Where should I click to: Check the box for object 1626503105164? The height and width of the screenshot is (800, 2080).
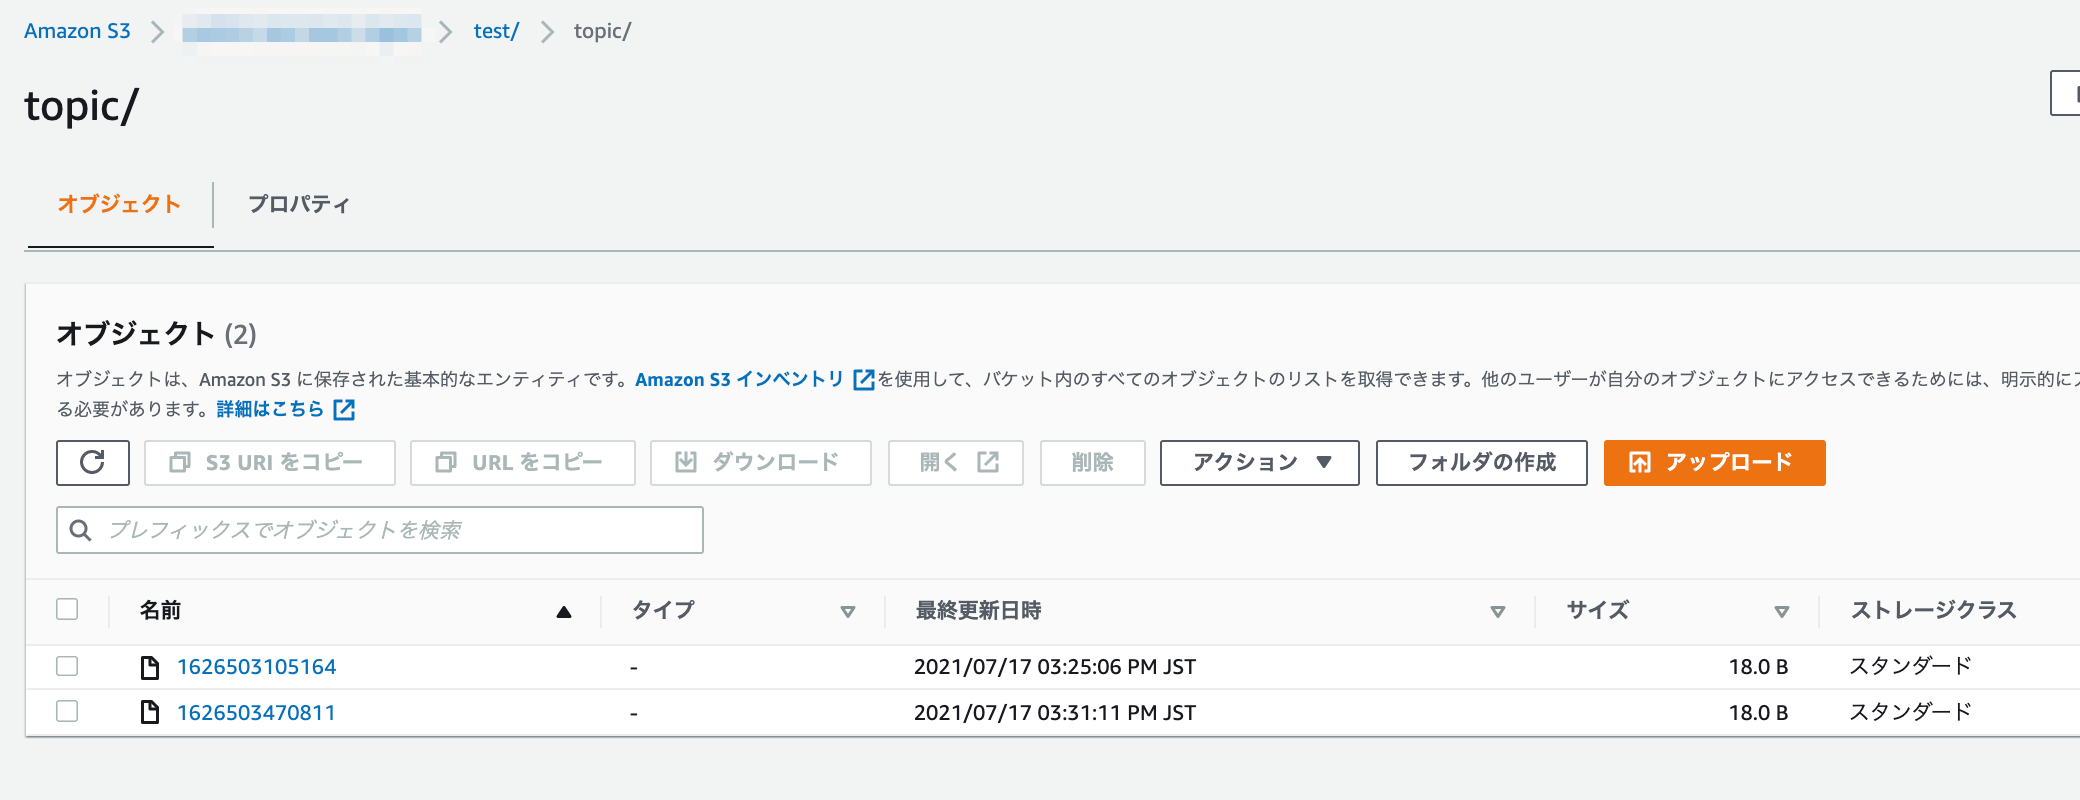(x=67, y=666)
